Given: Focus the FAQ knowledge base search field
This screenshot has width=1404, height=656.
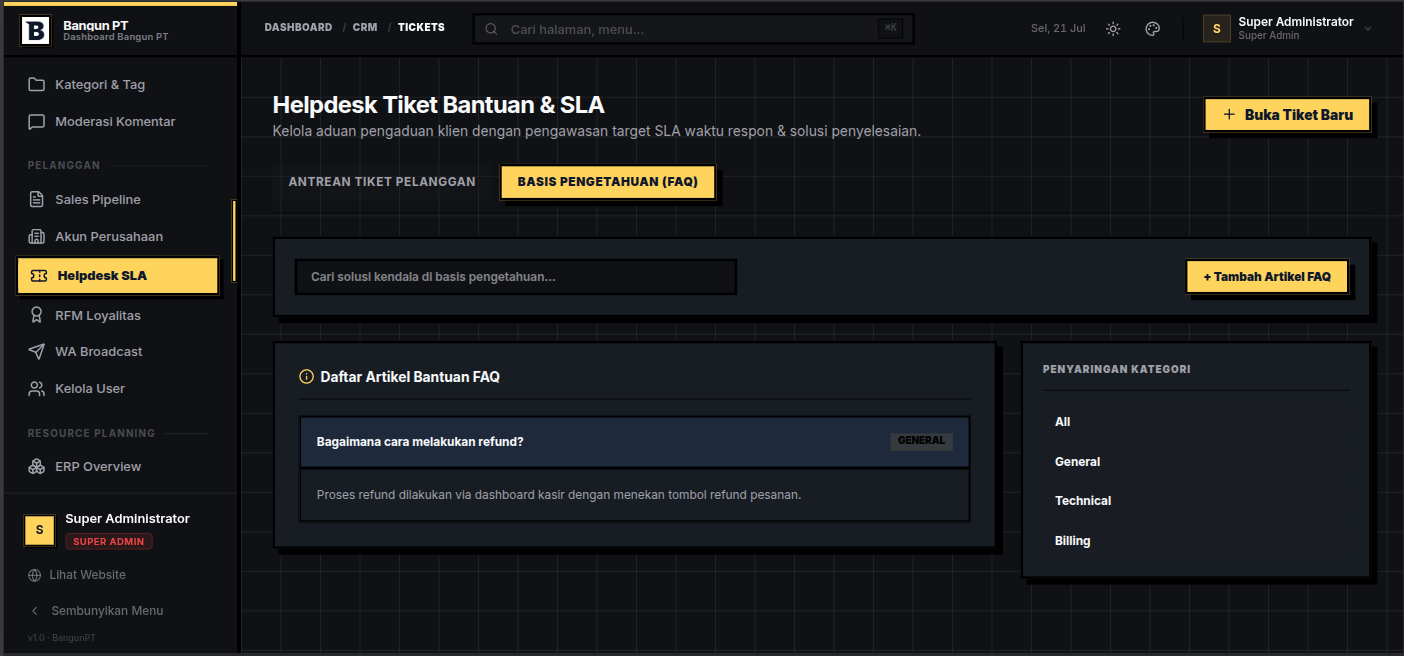Looking at the screenshot, I should [x=515, y=277].
